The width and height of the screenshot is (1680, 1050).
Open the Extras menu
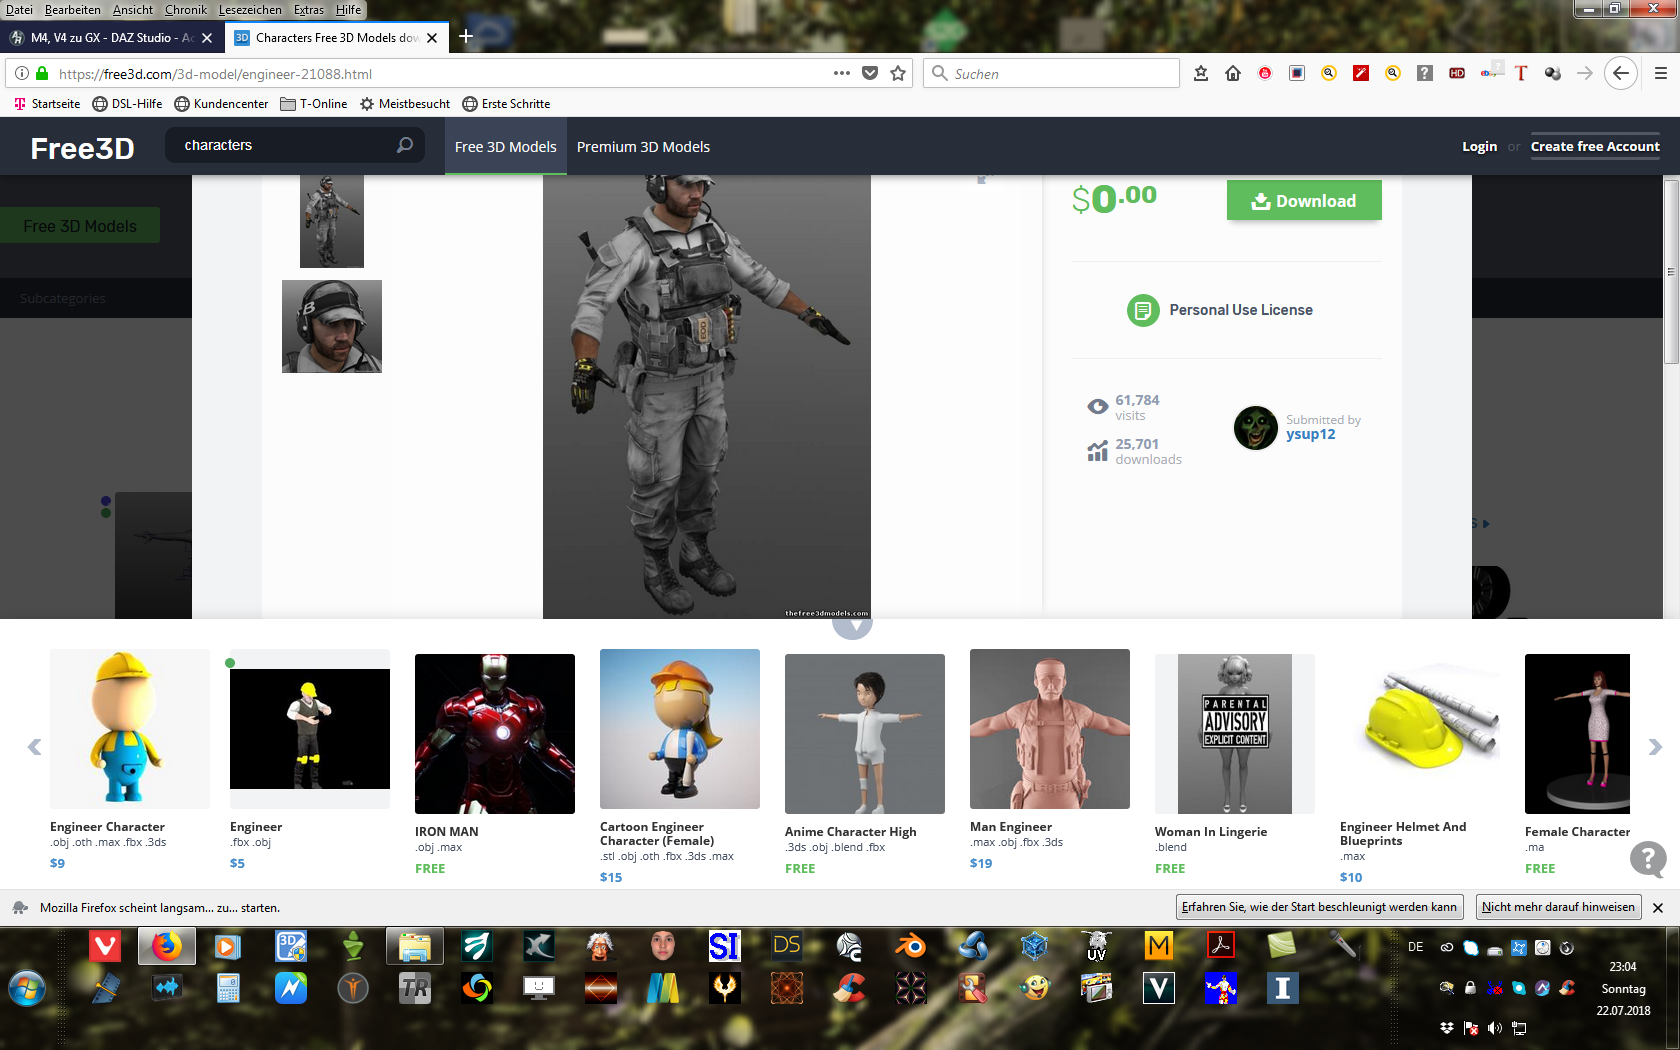coord(309,10)
